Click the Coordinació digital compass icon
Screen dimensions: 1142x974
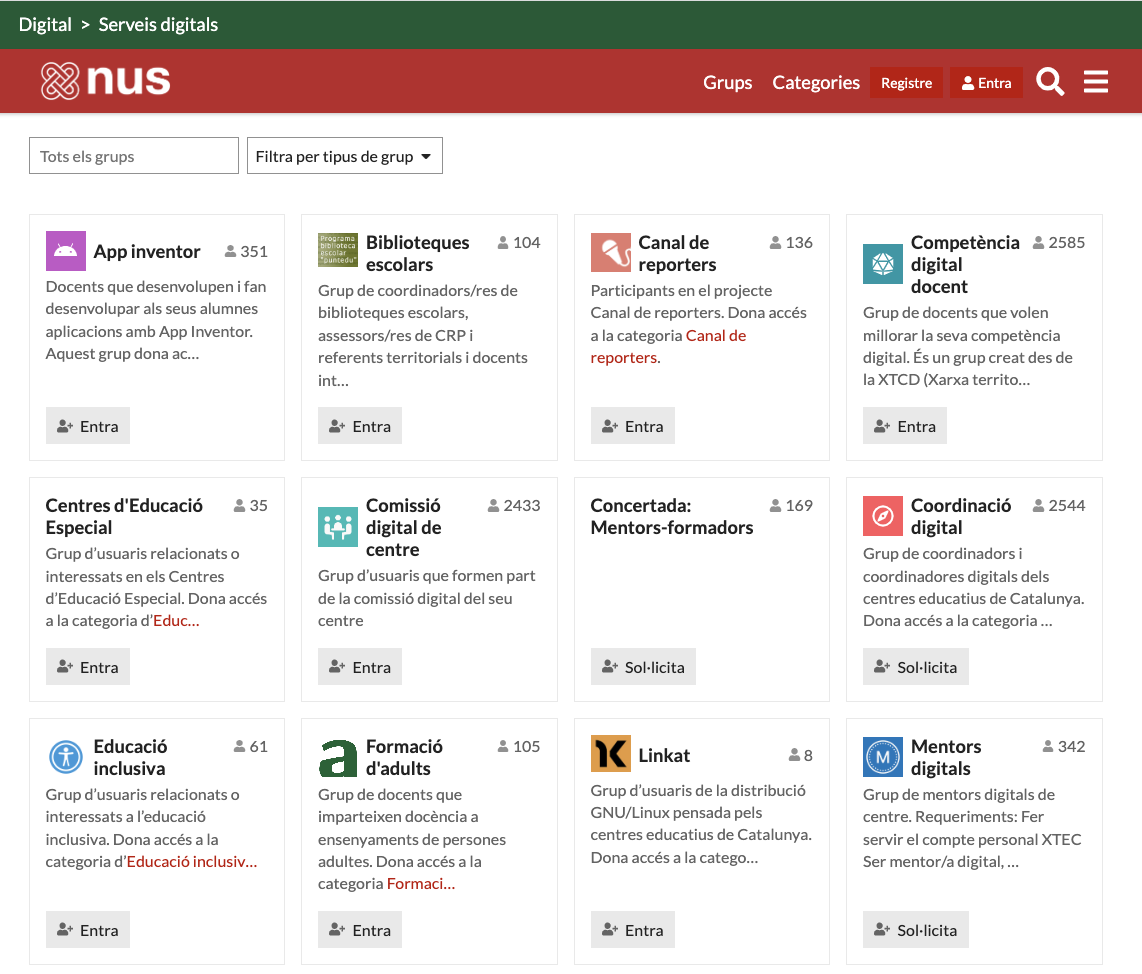click(882, 516)
